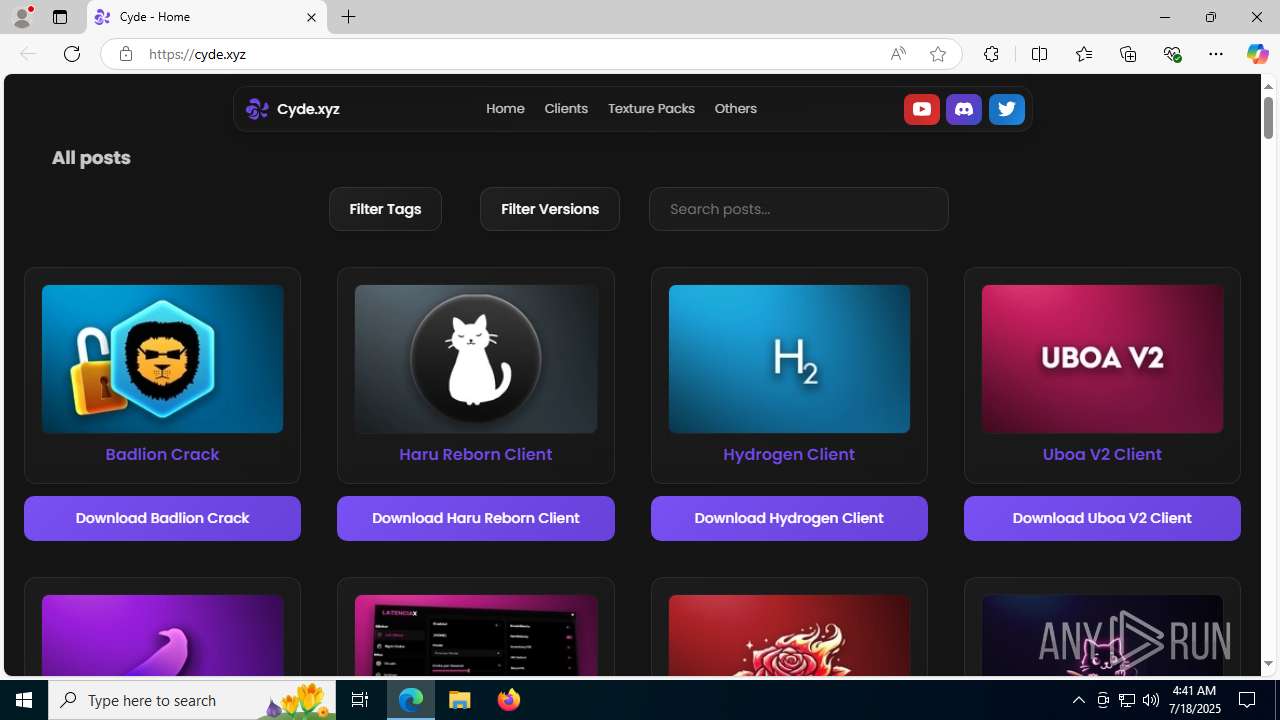Select the Cyde - Home tab
Image resolution: width=1280 pixels, height=720 pixels.
pyautogui.click(x=207, y=17)
